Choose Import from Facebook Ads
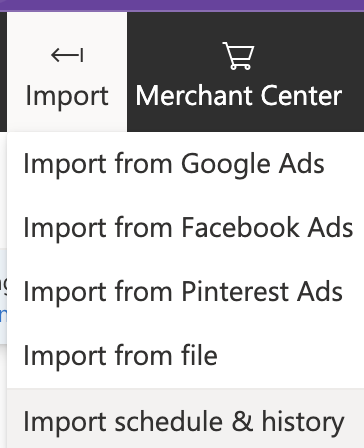The width and height of the screenshot is (364, 448). 185,228
